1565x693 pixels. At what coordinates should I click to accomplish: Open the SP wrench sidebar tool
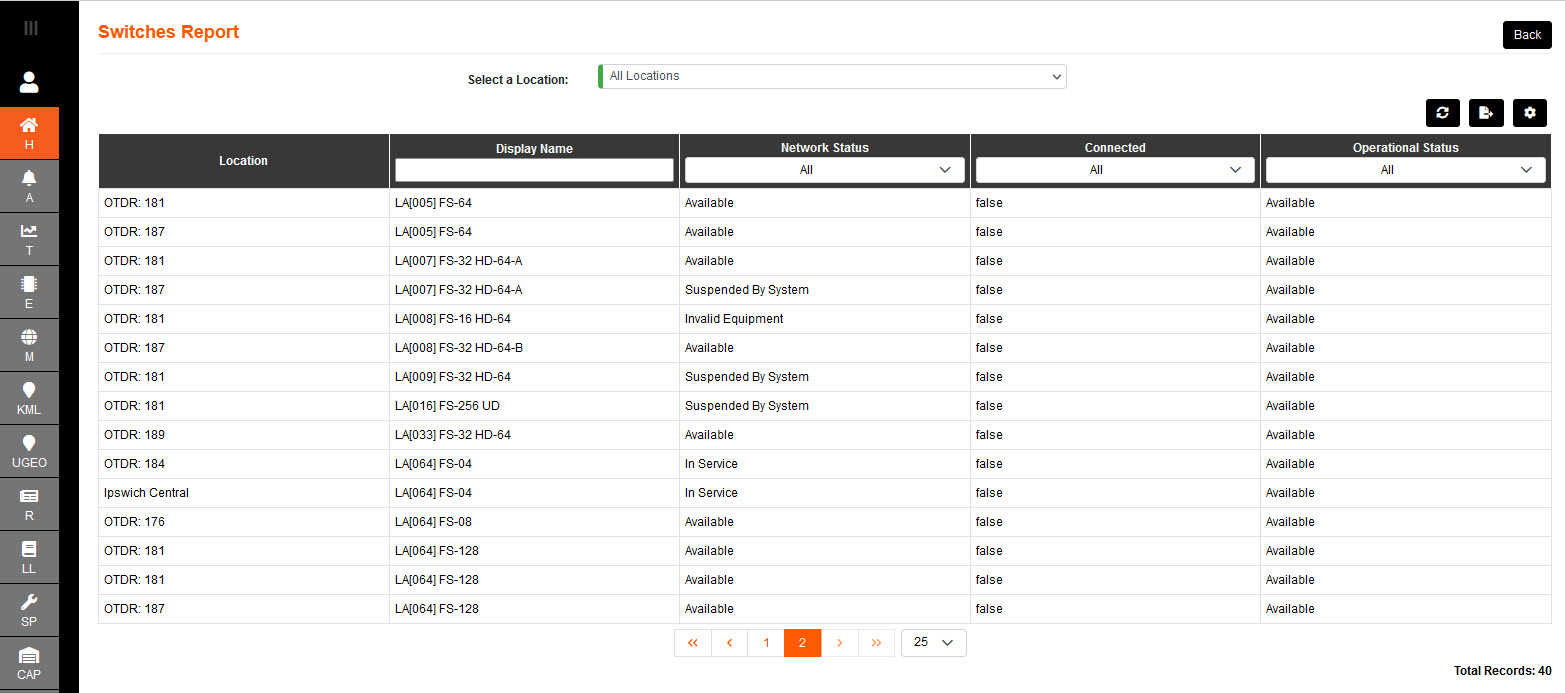point(29,610)
